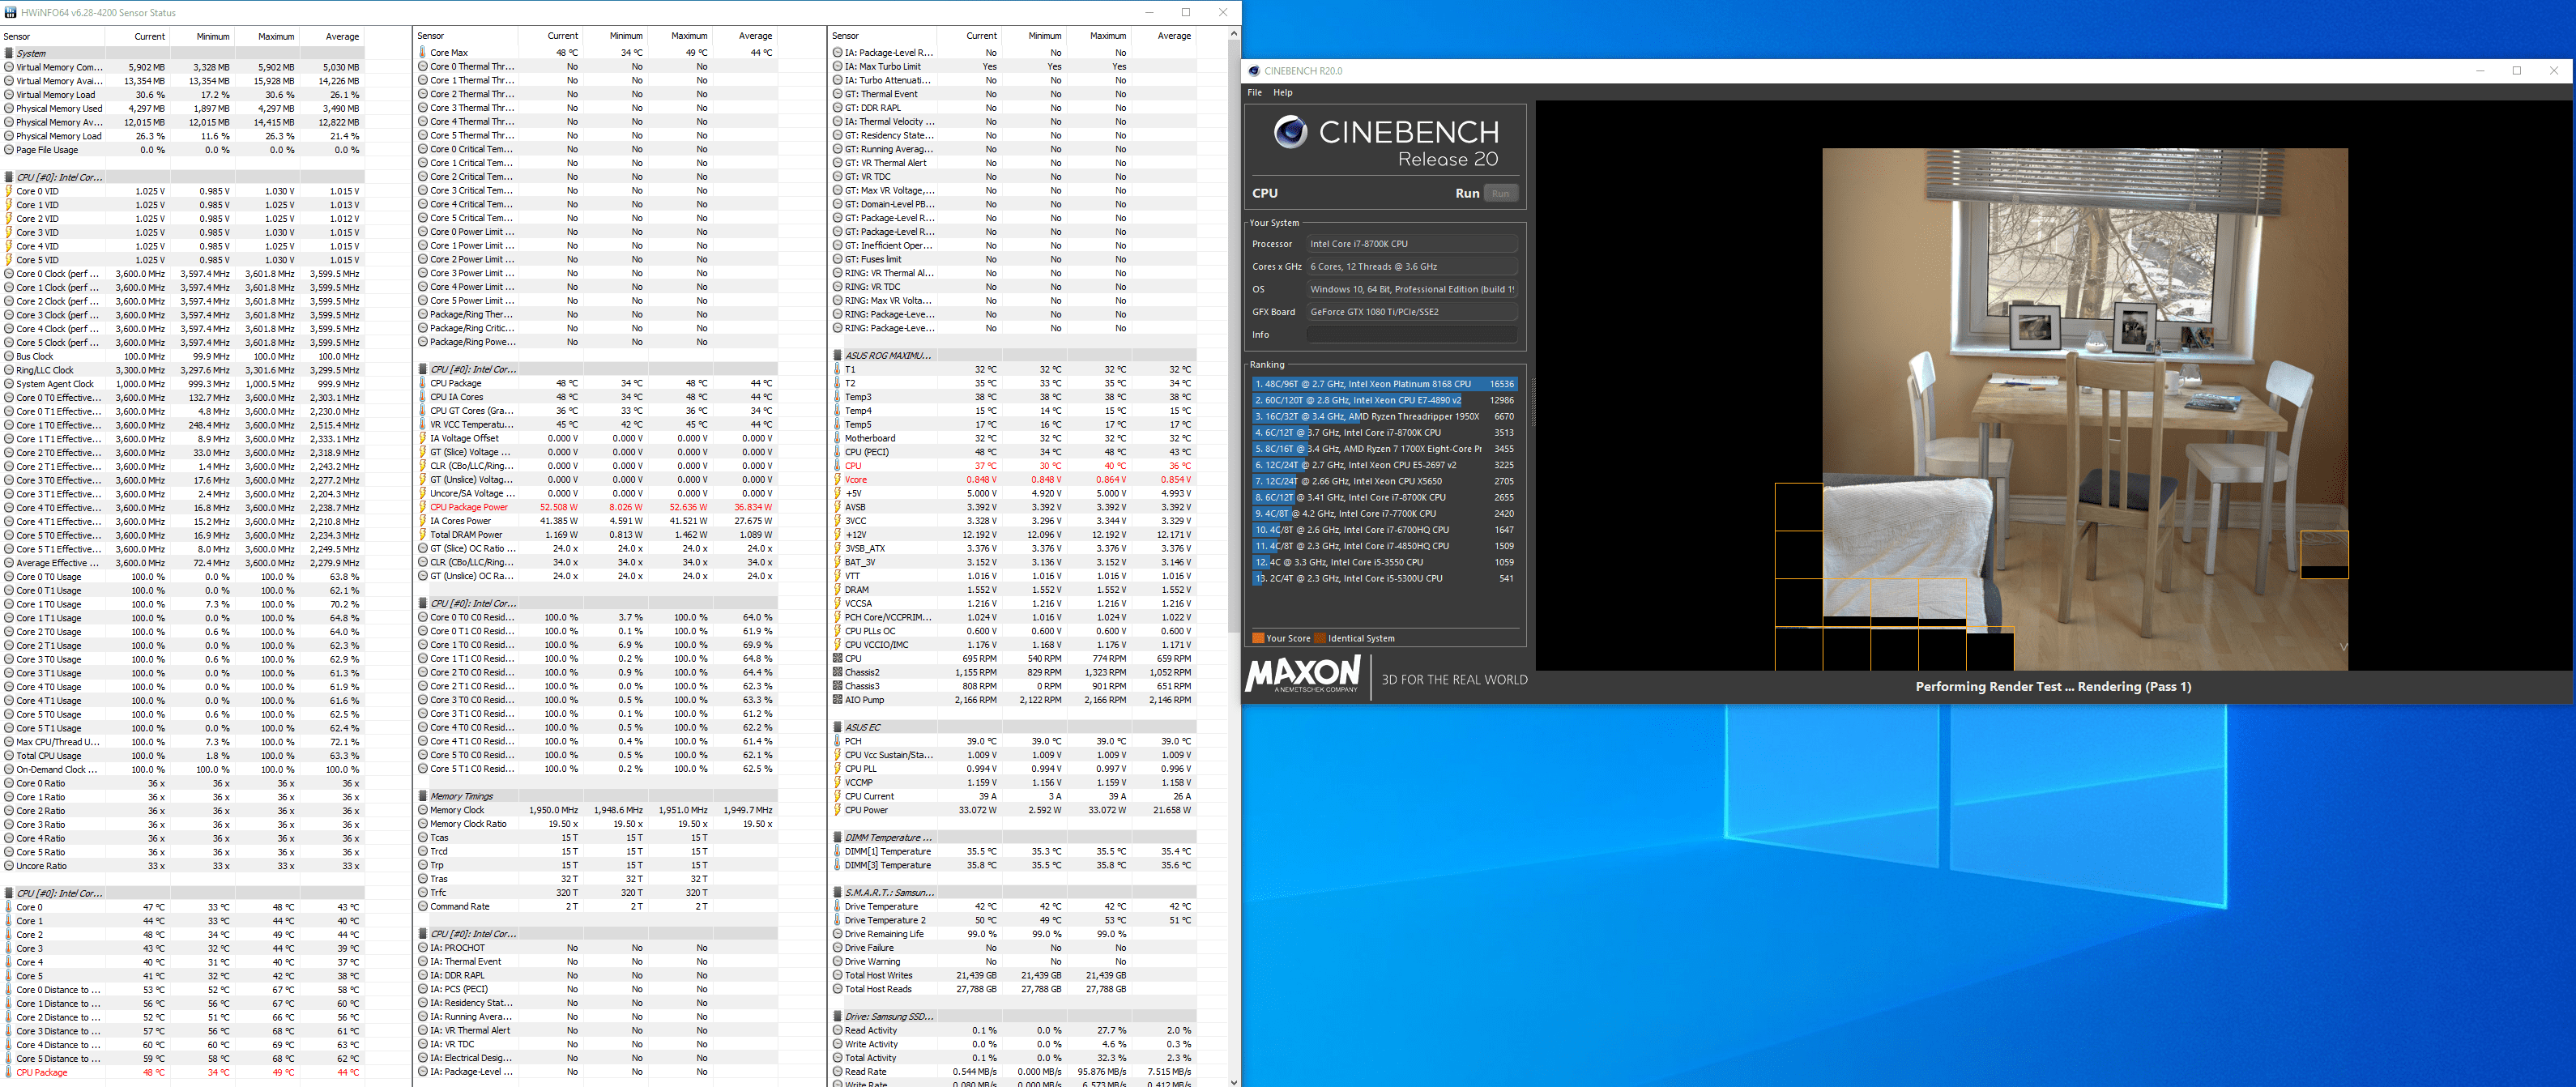Click the icon beside Total CPU Usage

(9, 756)
